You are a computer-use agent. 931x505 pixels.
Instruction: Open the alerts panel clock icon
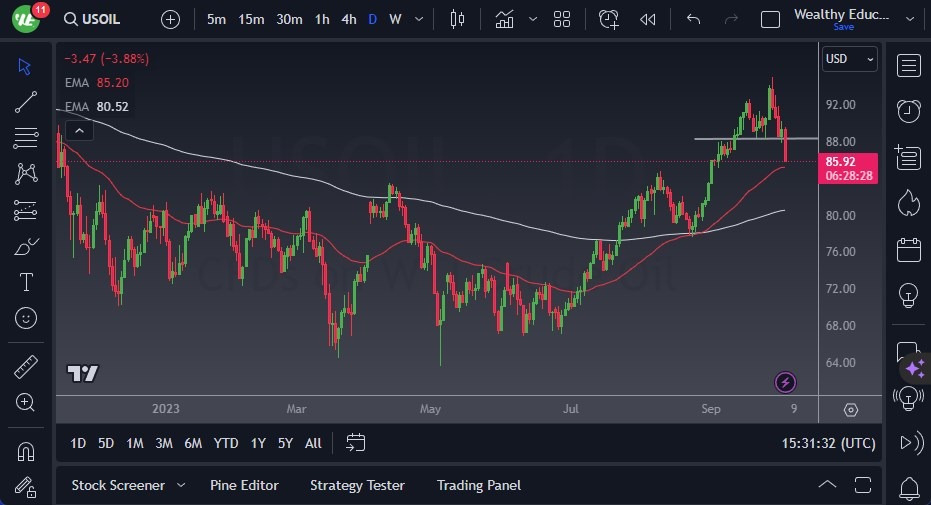click(x=908, y=111)
